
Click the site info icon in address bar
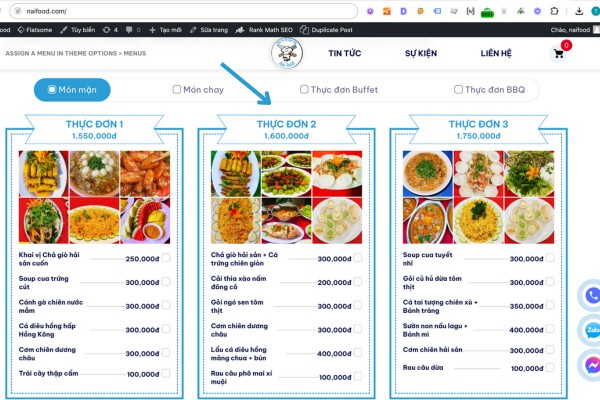pyautogui.click(x=18, y=11)
